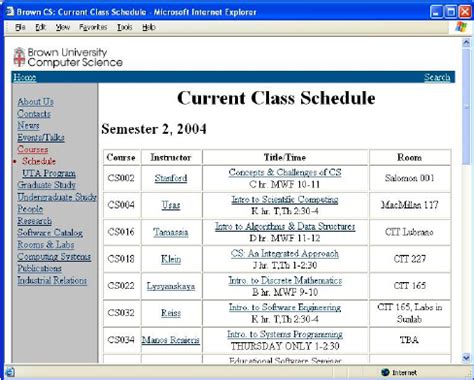This screenshot has height=380, width=474.
Task: Open the File menu
Action: (x=20, y=27)
